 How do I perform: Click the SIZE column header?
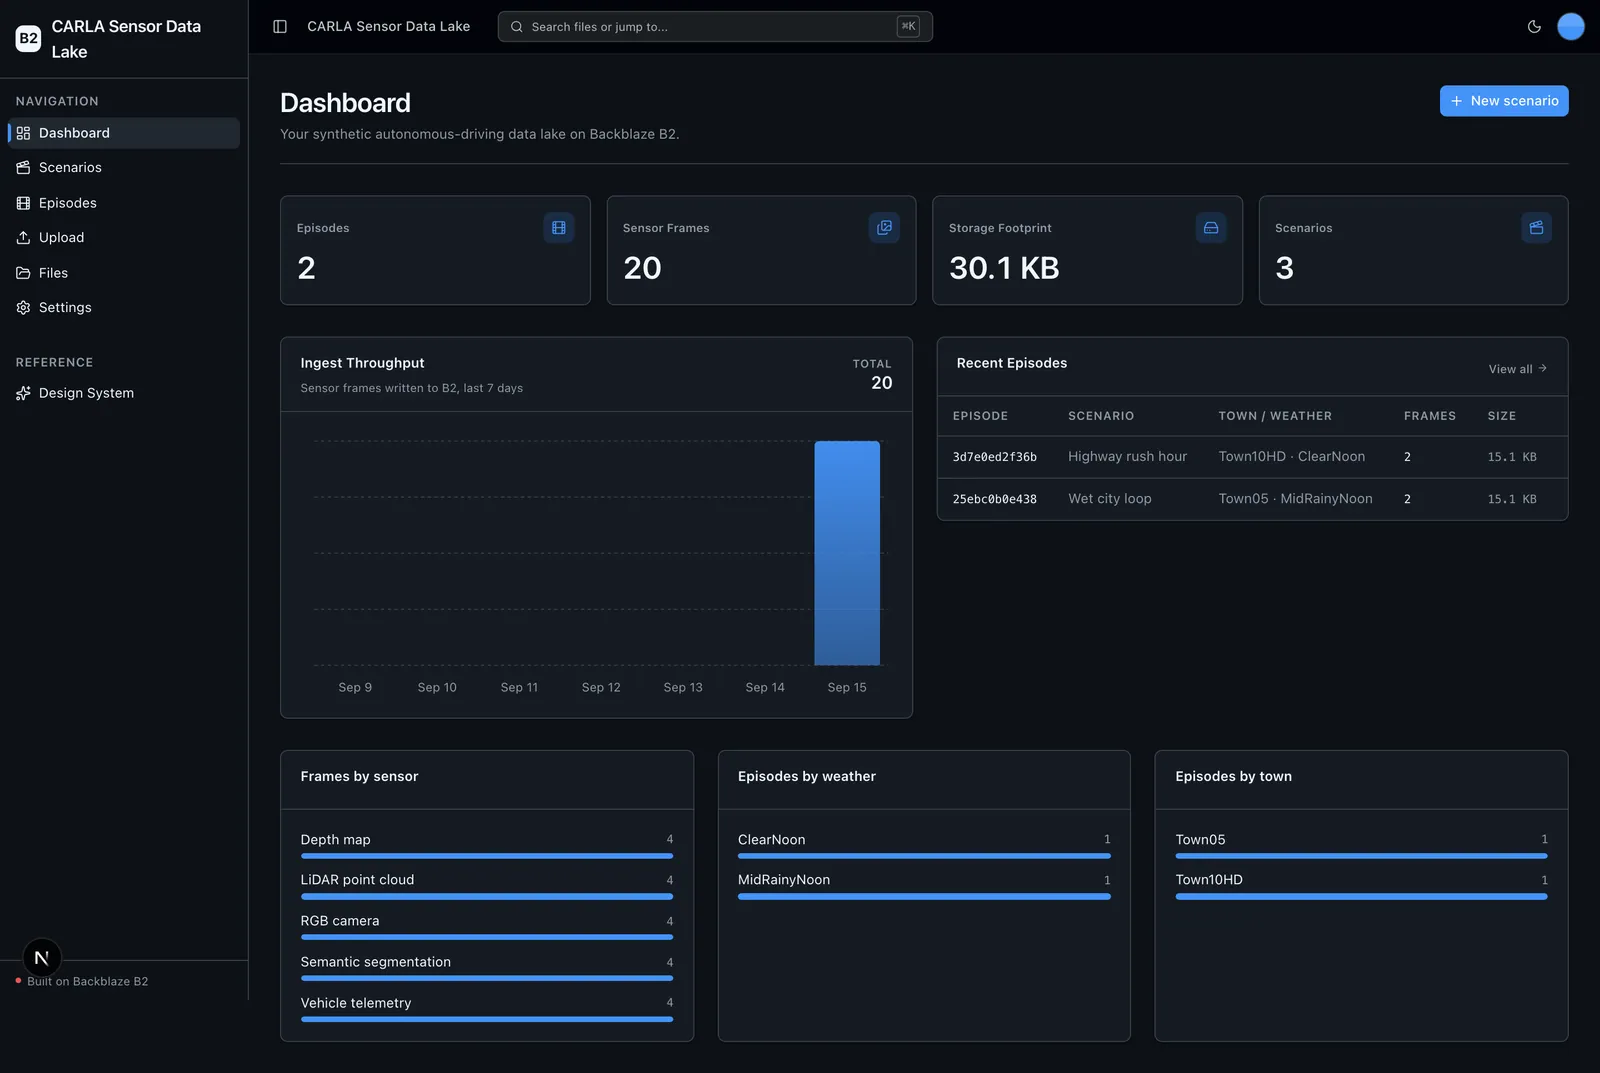1502,416
